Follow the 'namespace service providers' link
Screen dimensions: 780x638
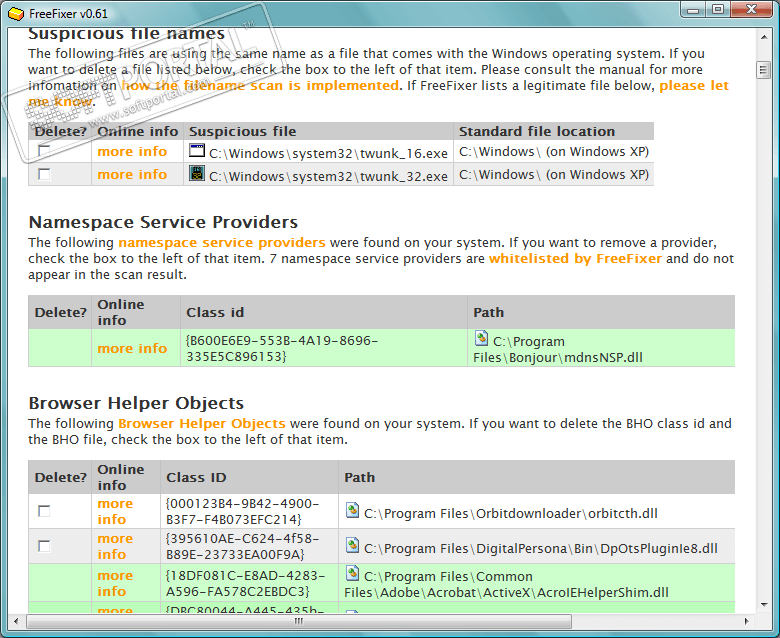click(x=222, y=243)
